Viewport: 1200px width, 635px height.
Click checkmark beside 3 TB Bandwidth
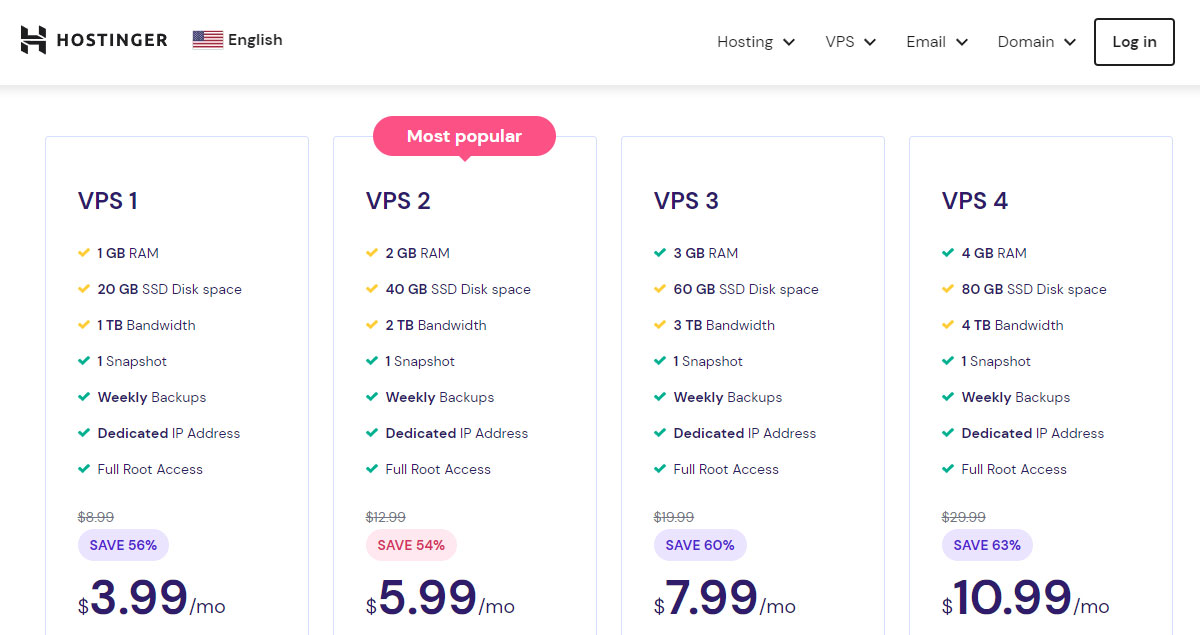point(660,325)
